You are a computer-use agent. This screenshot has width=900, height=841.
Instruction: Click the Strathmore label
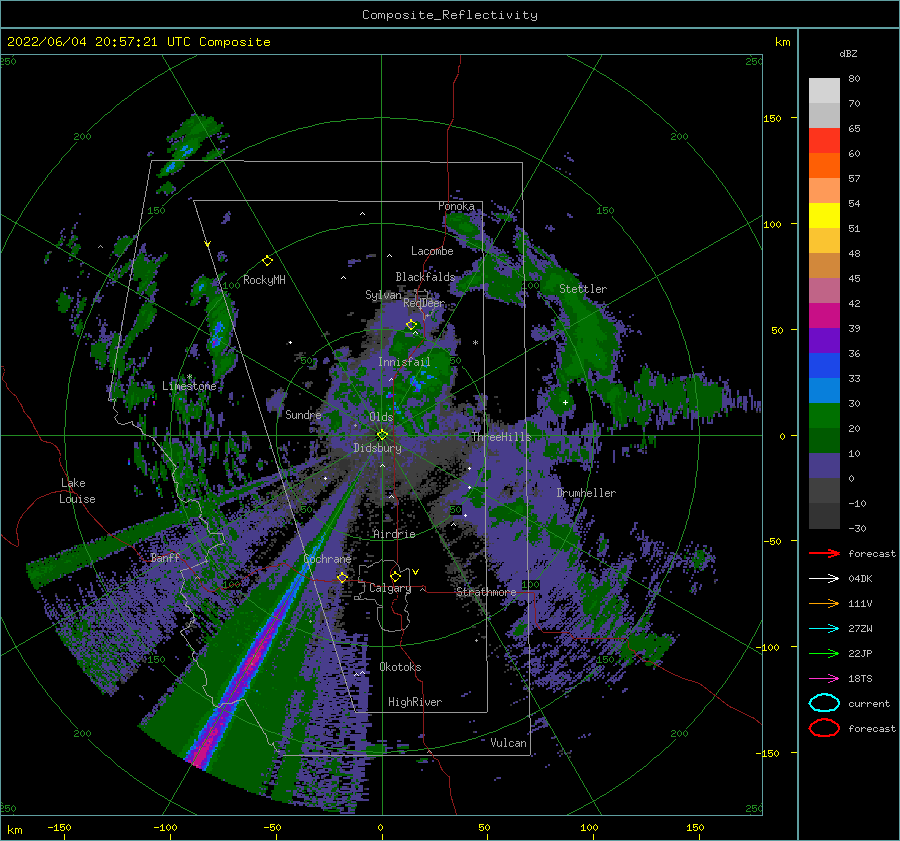click(x=486, y=592)
